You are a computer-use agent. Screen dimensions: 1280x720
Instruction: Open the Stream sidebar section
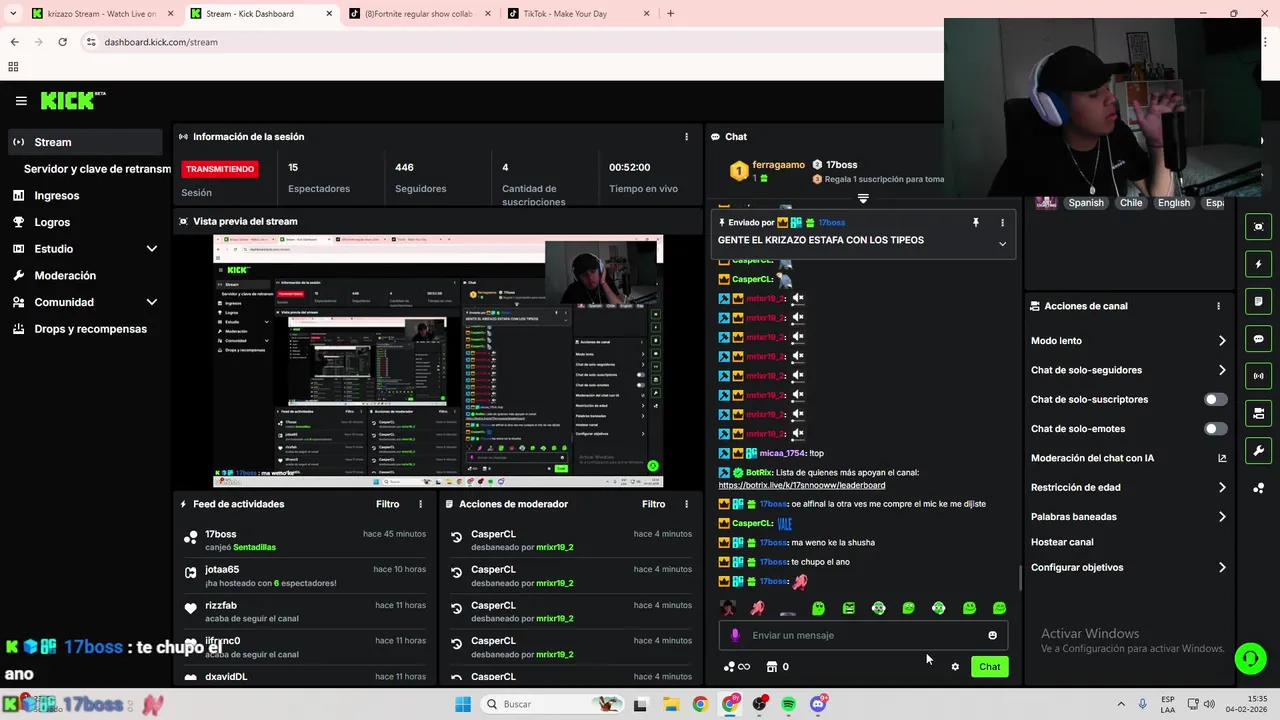(x=85, y=142)
